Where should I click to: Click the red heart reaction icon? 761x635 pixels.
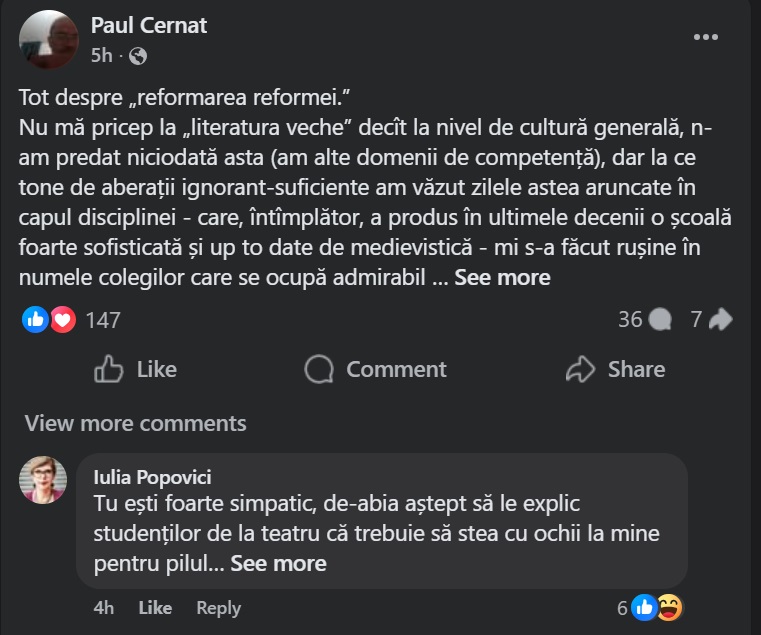[x=62, y=320]
